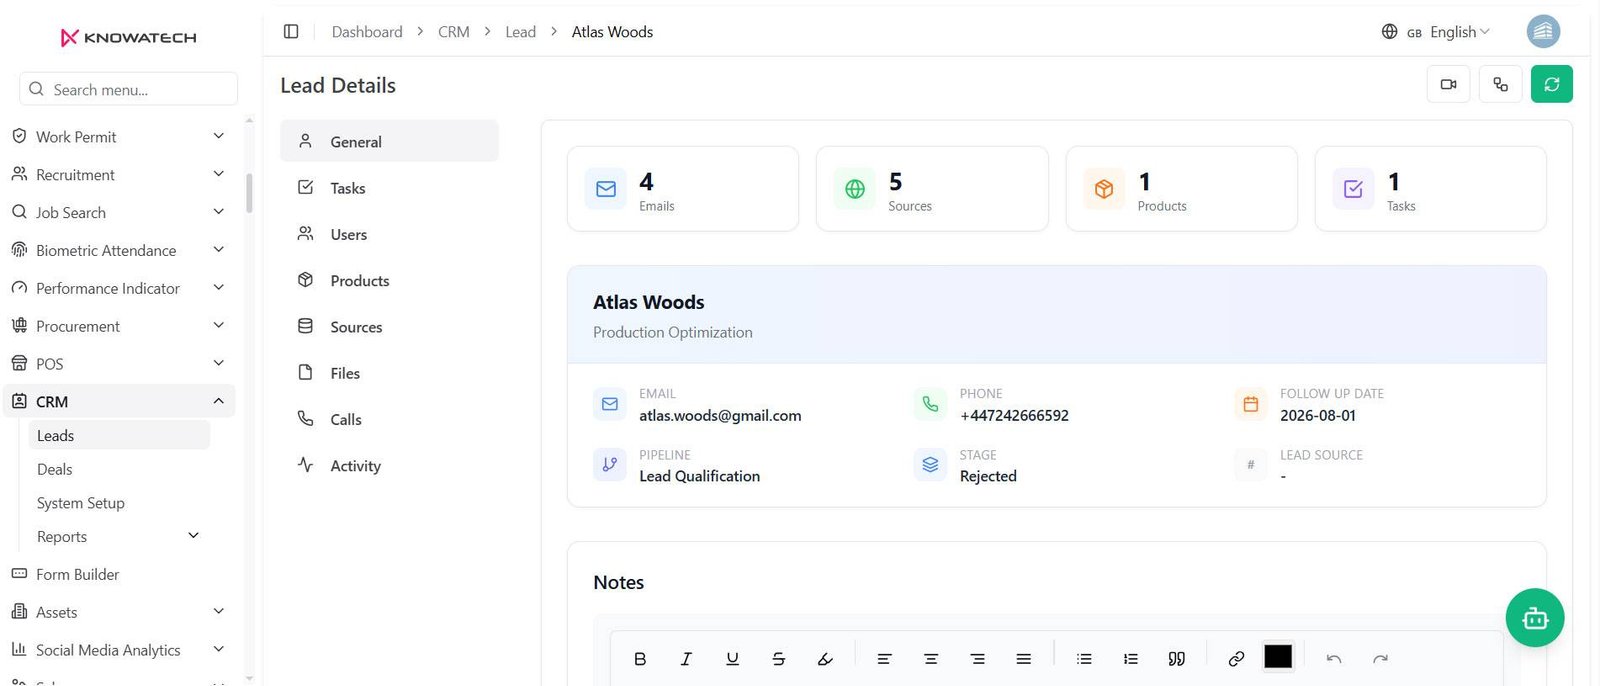Image resolution: width=1600 pixels, height=686 pixels.
Task: Open the convert lead icon button
Action: tap(1500, 84)
